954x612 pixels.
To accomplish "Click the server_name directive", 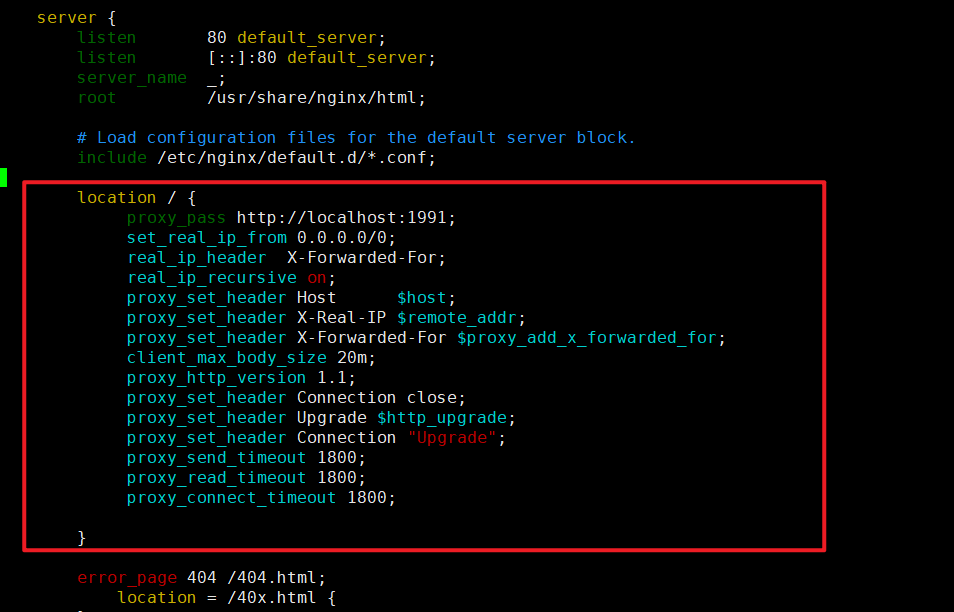I will click(131, 78).
